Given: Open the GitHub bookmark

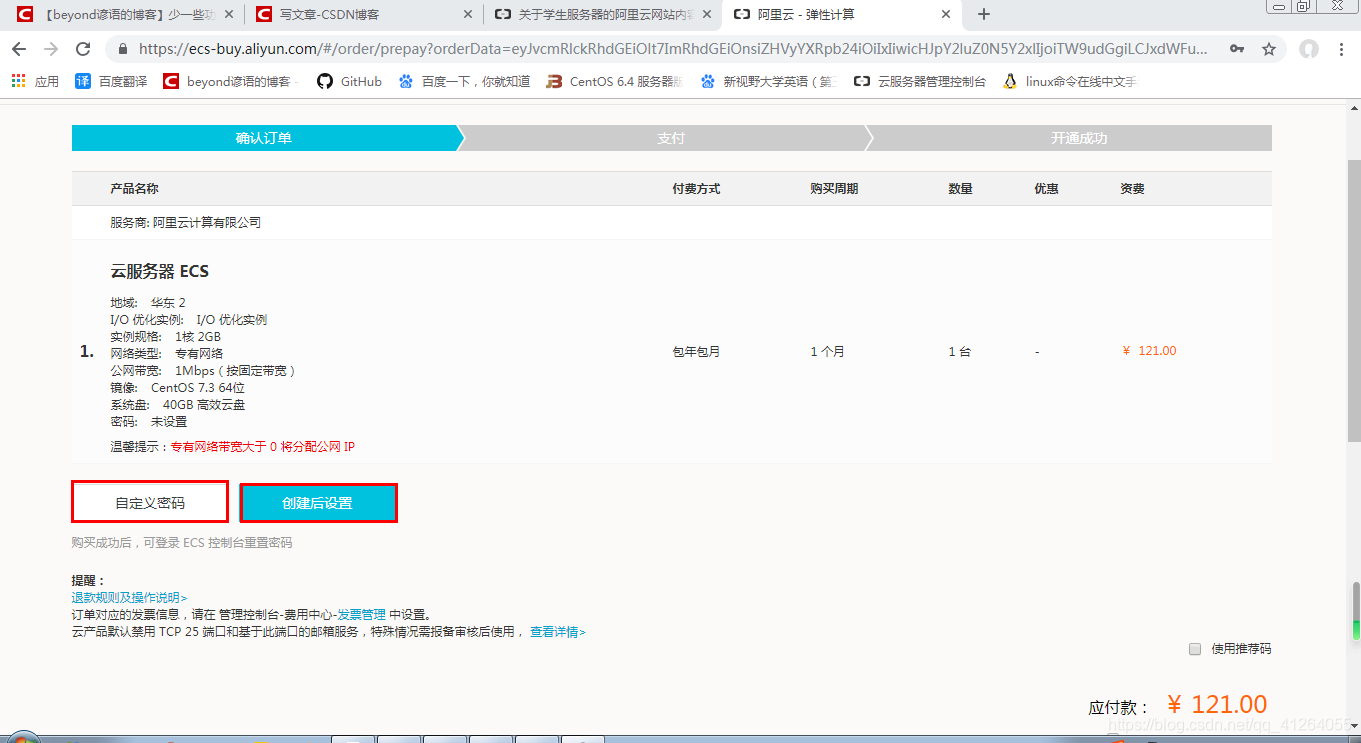Looking at the screenshot, I should click(349, 82).
